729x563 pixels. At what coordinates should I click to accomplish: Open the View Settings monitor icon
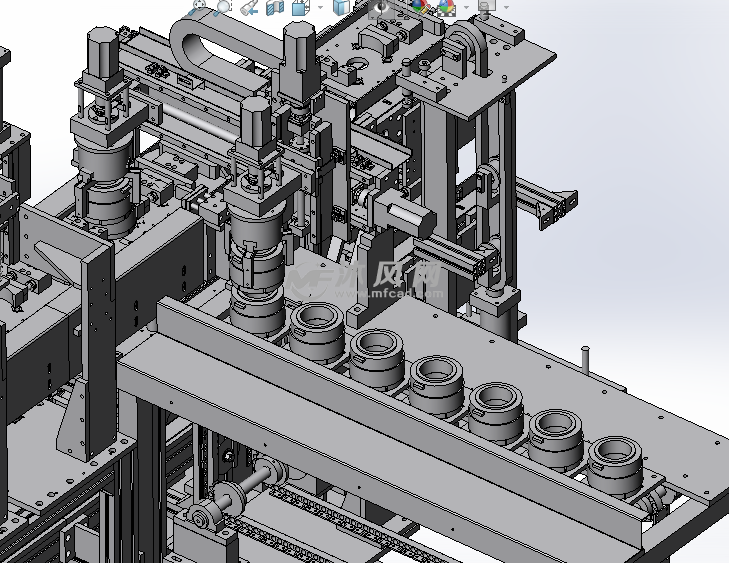pos(486,6)
